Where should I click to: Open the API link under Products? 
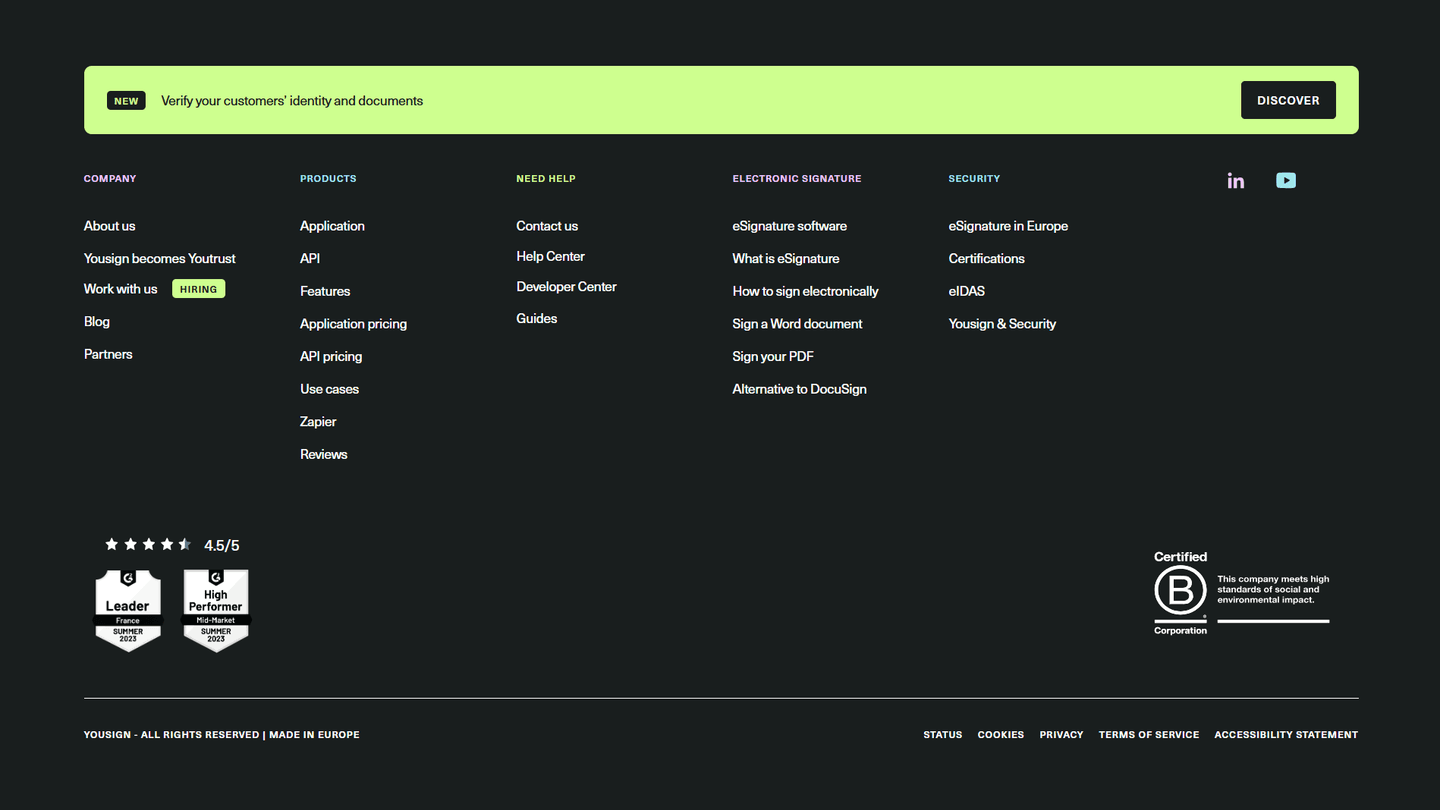pos(310,258)
